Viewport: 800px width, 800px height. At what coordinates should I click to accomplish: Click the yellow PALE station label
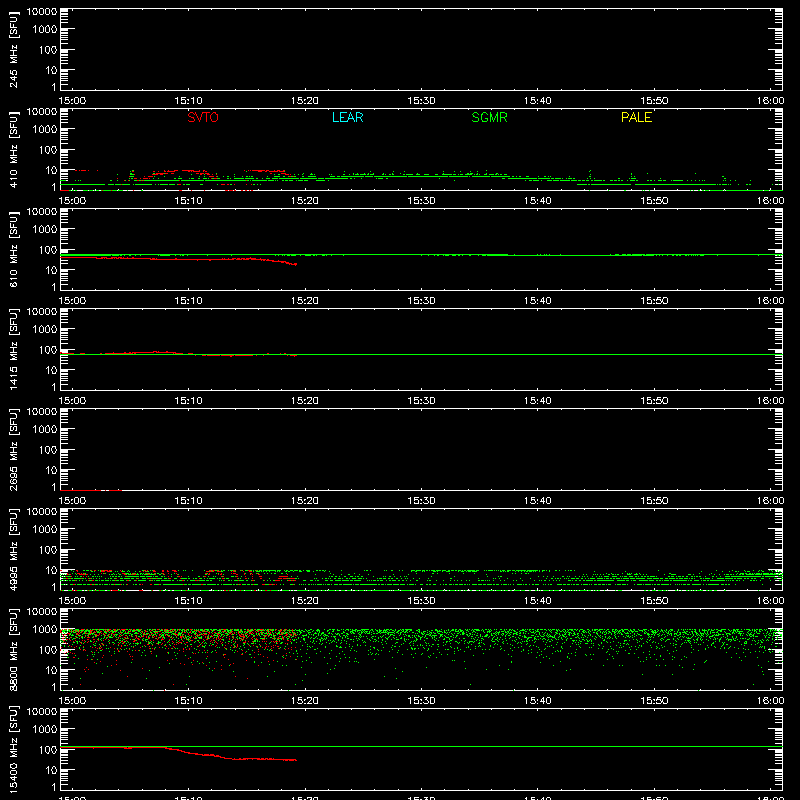click(x=636, y=117)
